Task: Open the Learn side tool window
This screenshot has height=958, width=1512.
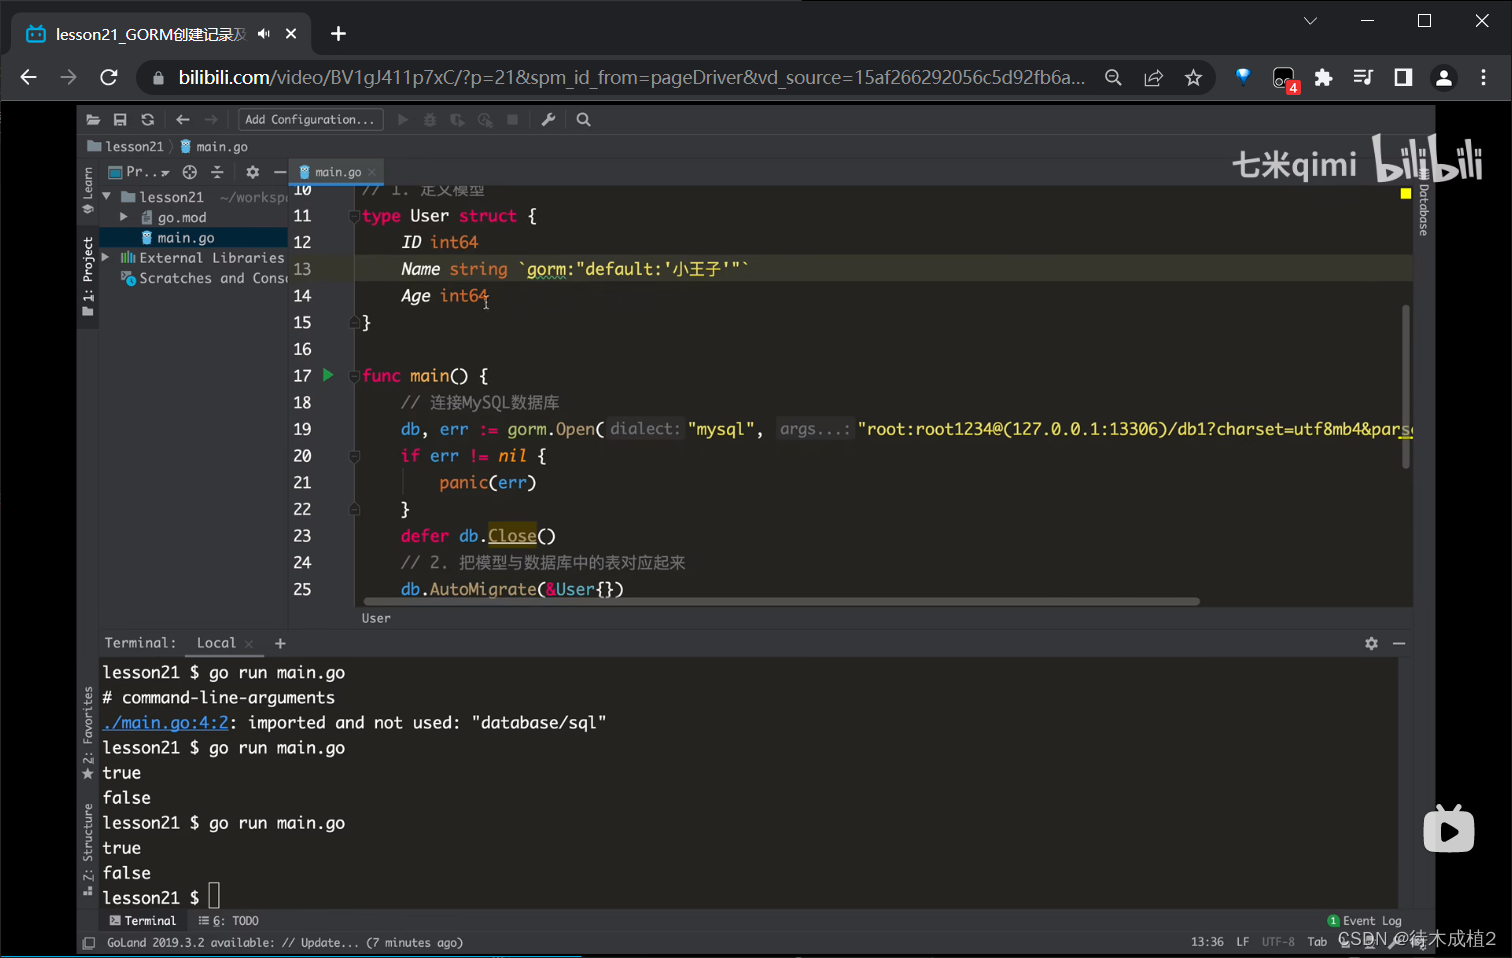Action: click(88, 190)
